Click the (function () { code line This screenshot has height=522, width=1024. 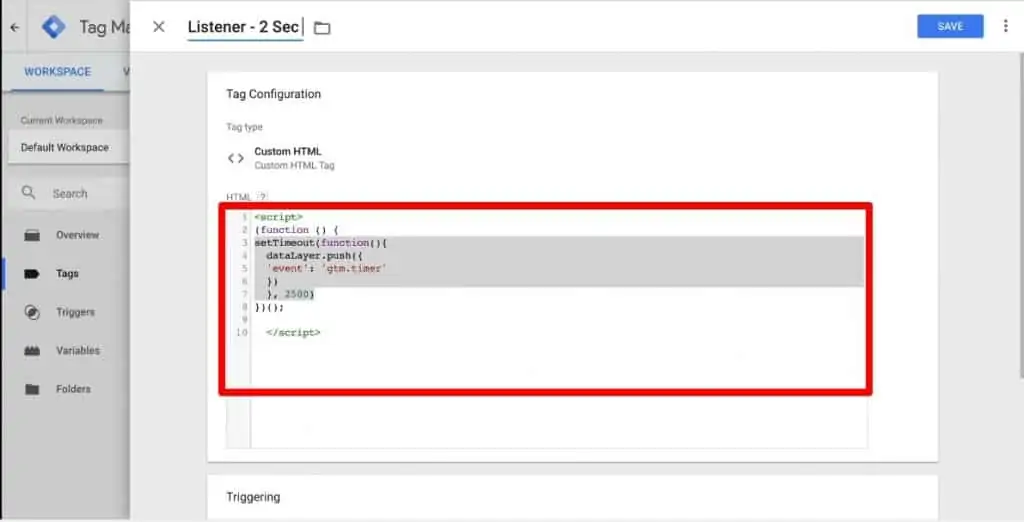(x=296, y=230)
